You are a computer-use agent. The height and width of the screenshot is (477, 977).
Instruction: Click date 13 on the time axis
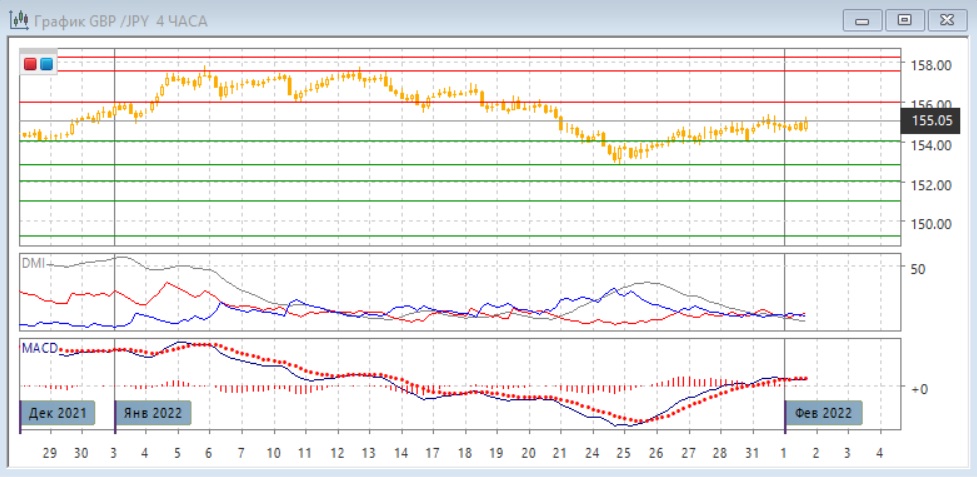367,453
